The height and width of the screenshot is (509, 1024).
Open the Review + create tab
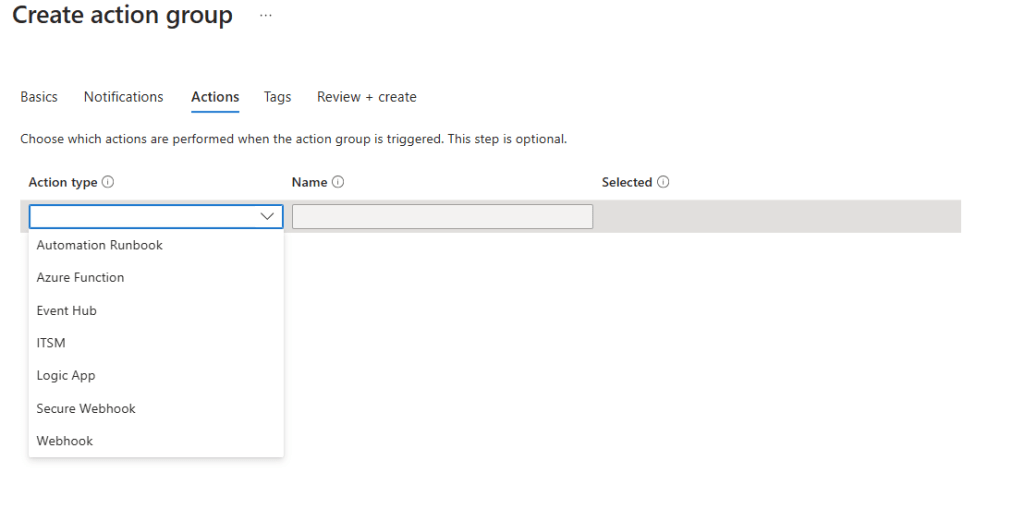coord(366,97)
